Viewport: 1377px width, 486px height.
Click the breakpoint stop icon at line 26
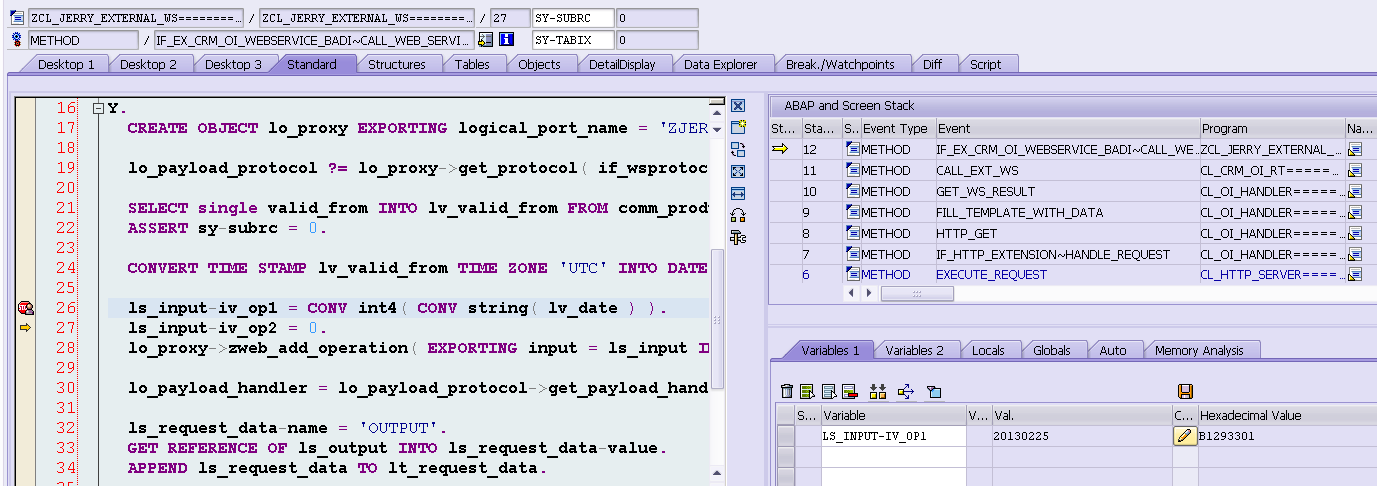click(x=26, y=308)
